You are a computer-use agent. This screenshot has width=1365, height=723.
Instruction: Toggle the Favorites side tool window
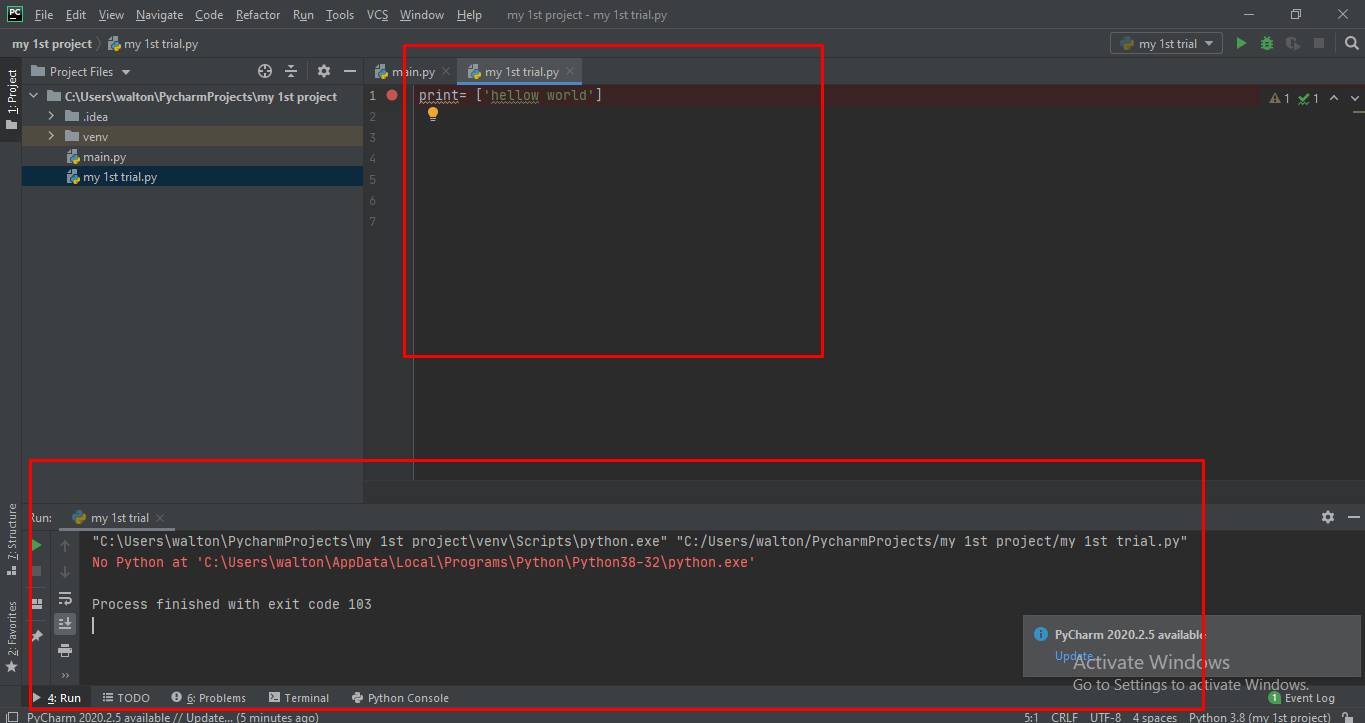11,637
